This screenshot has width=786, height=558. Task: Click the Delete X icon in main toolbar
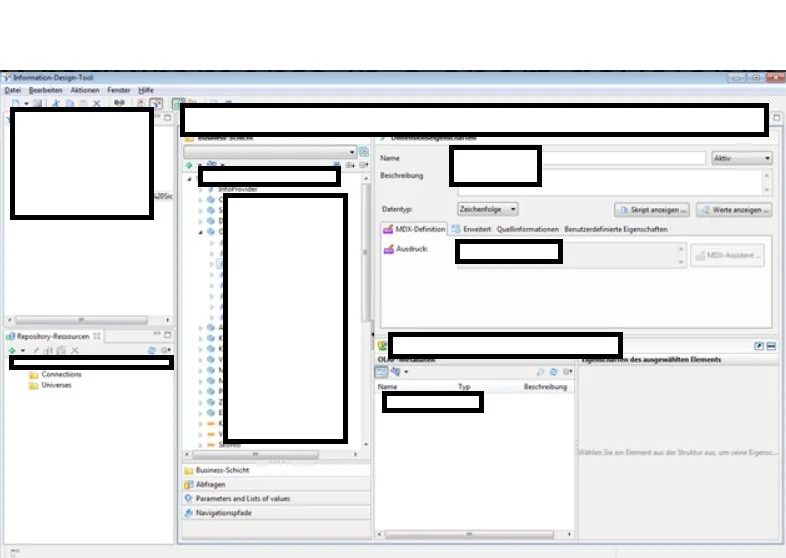[x=97, y=103]
